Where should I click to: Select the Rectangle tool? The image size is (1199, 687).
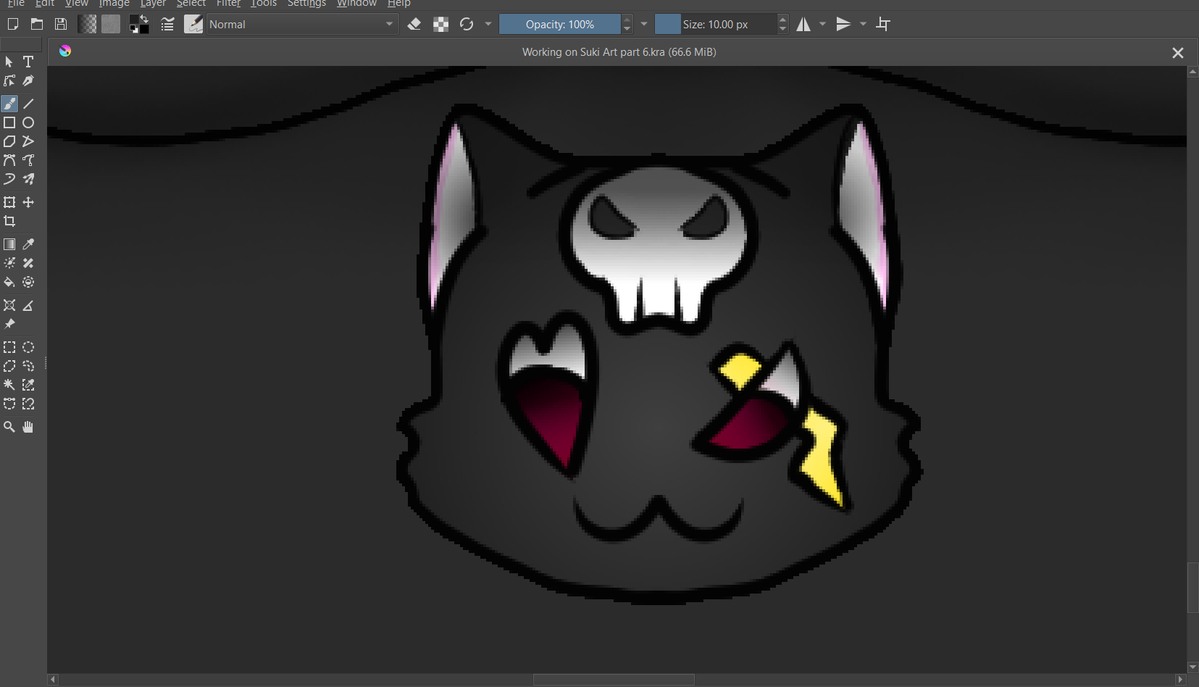coord(9,122)
